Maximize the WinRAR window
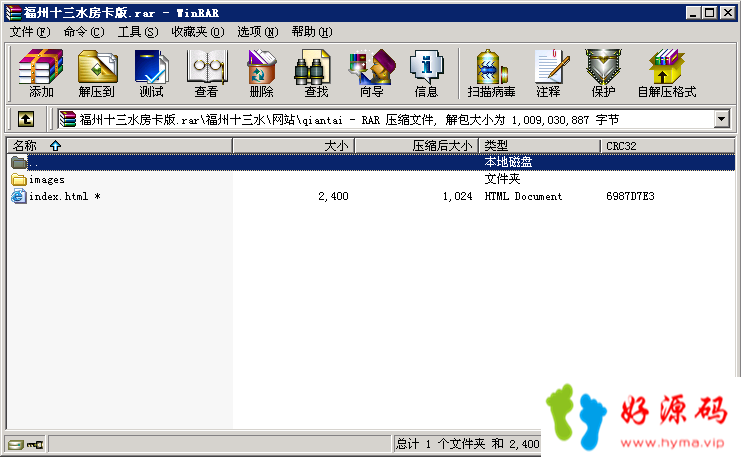Screen dimensions: 741x457 pos(709,13)
